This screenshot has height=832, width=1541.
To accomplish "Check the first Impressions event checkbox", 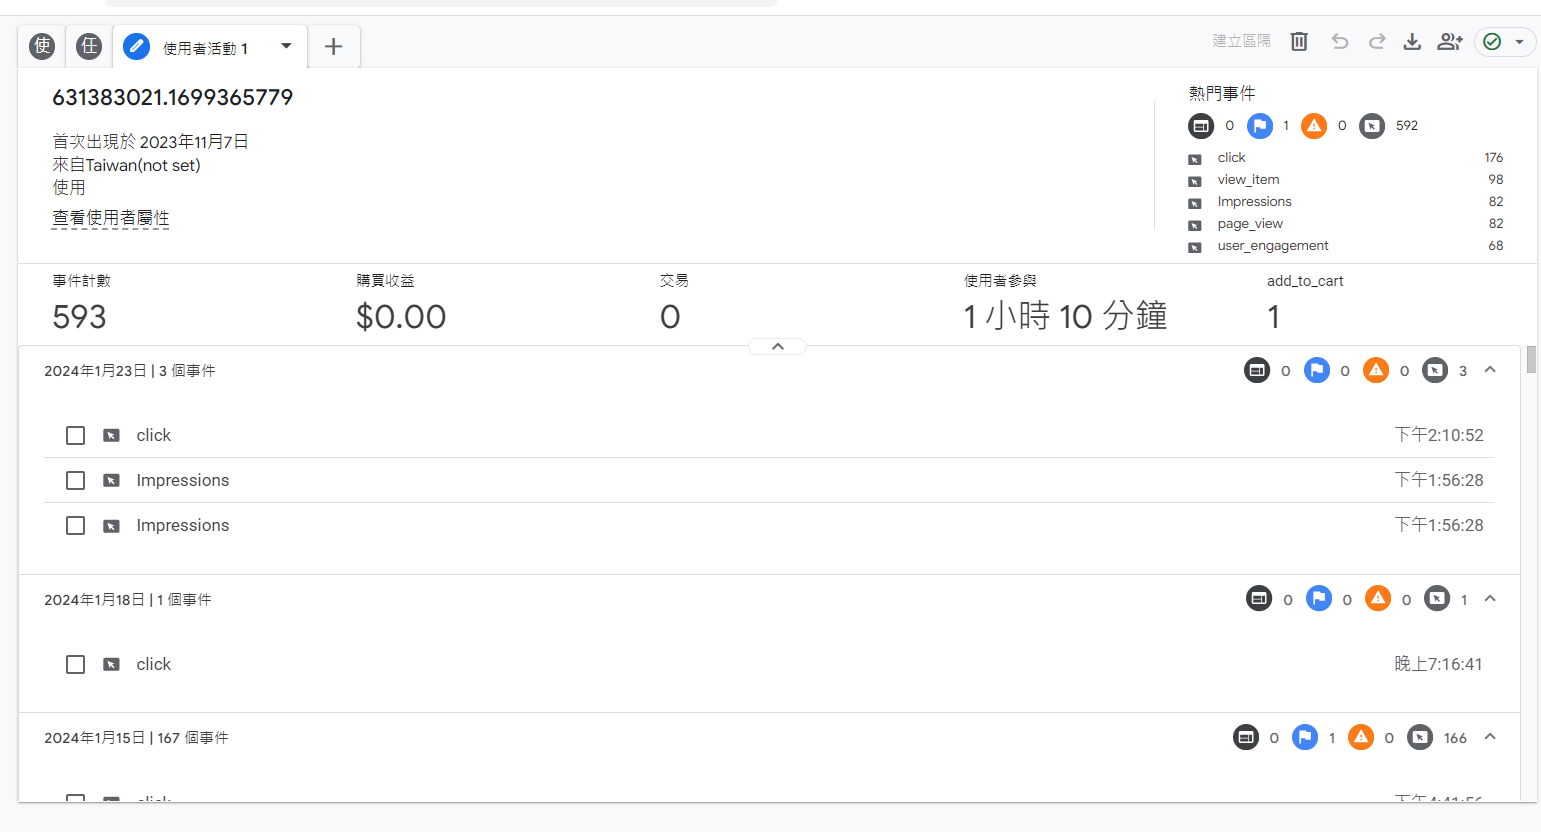I will (75, 481).
